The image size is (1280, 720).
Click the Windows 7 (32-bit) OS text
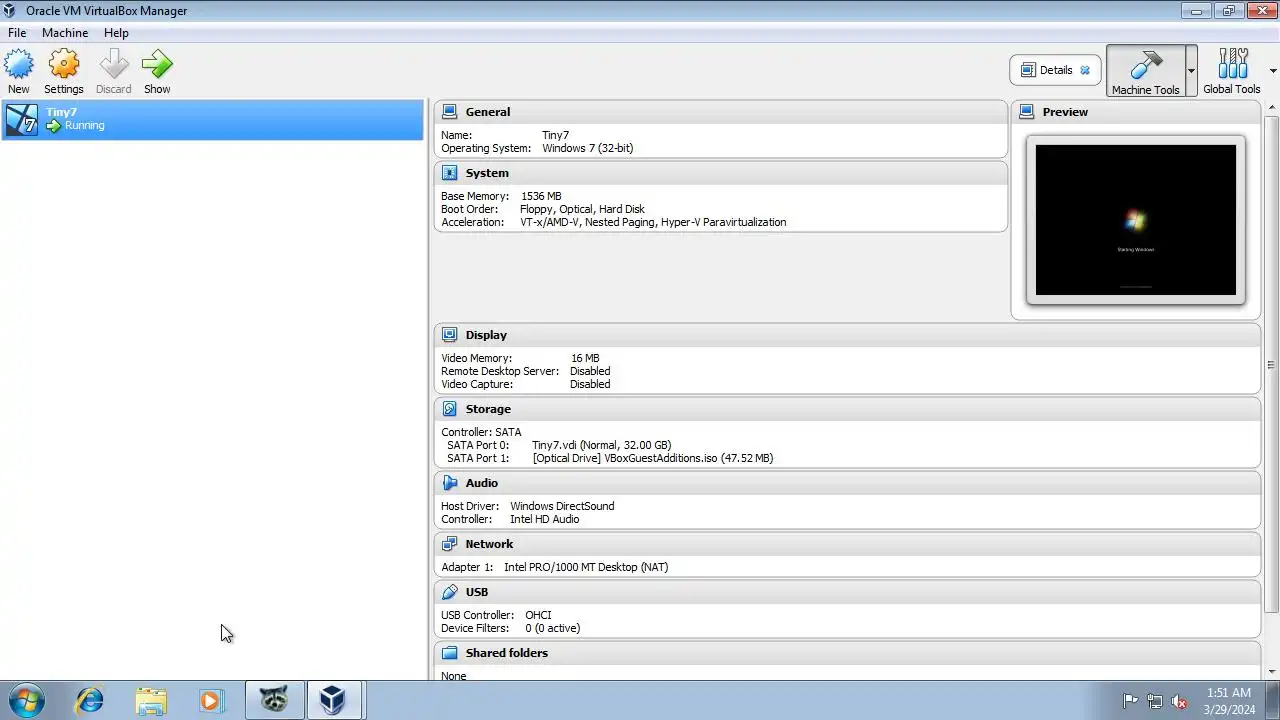[587, 148]
